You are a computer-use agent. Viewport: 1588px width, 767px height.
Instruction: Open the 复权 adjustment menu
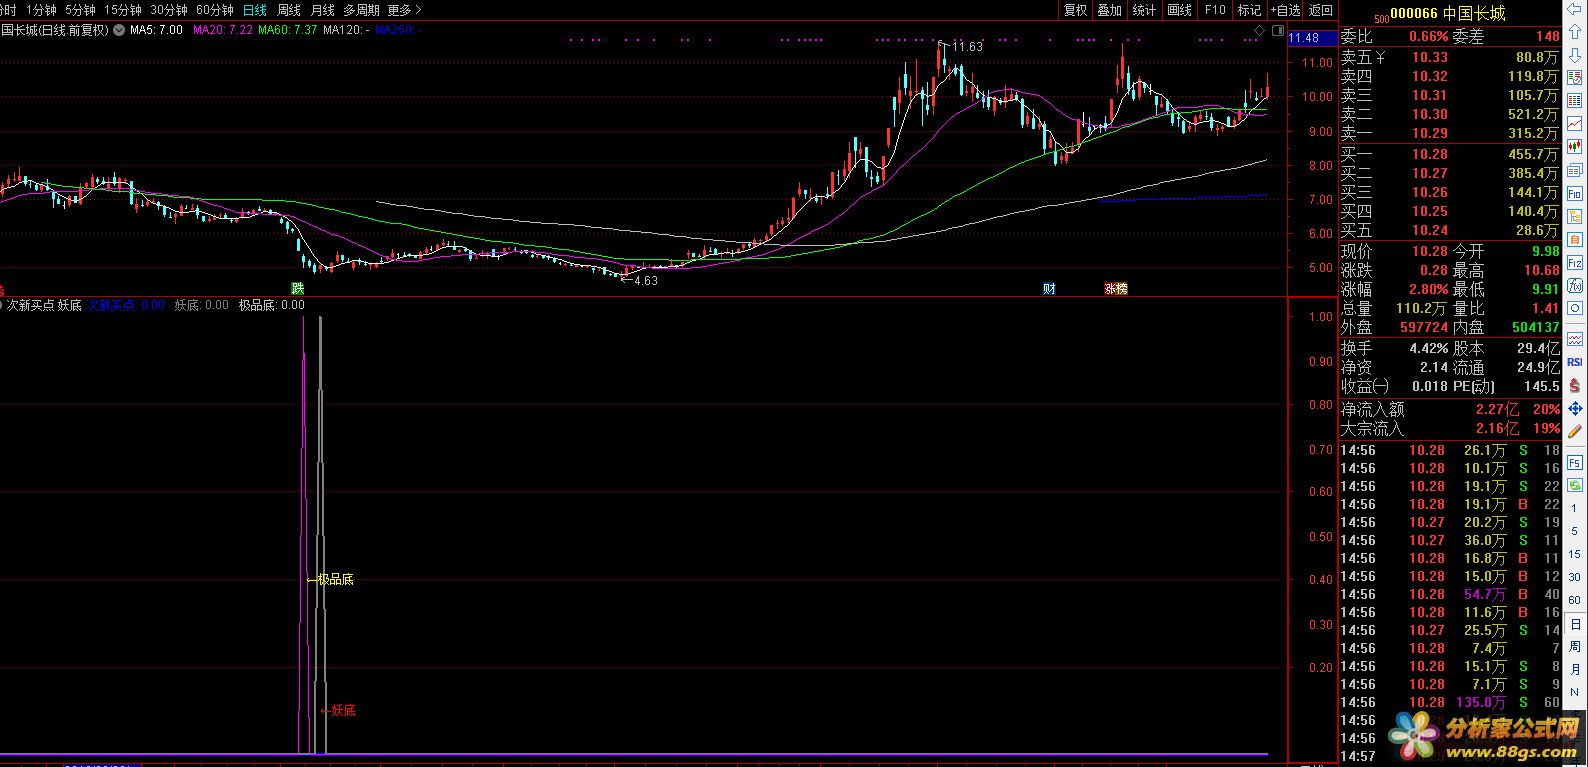tap(1075, 10)
